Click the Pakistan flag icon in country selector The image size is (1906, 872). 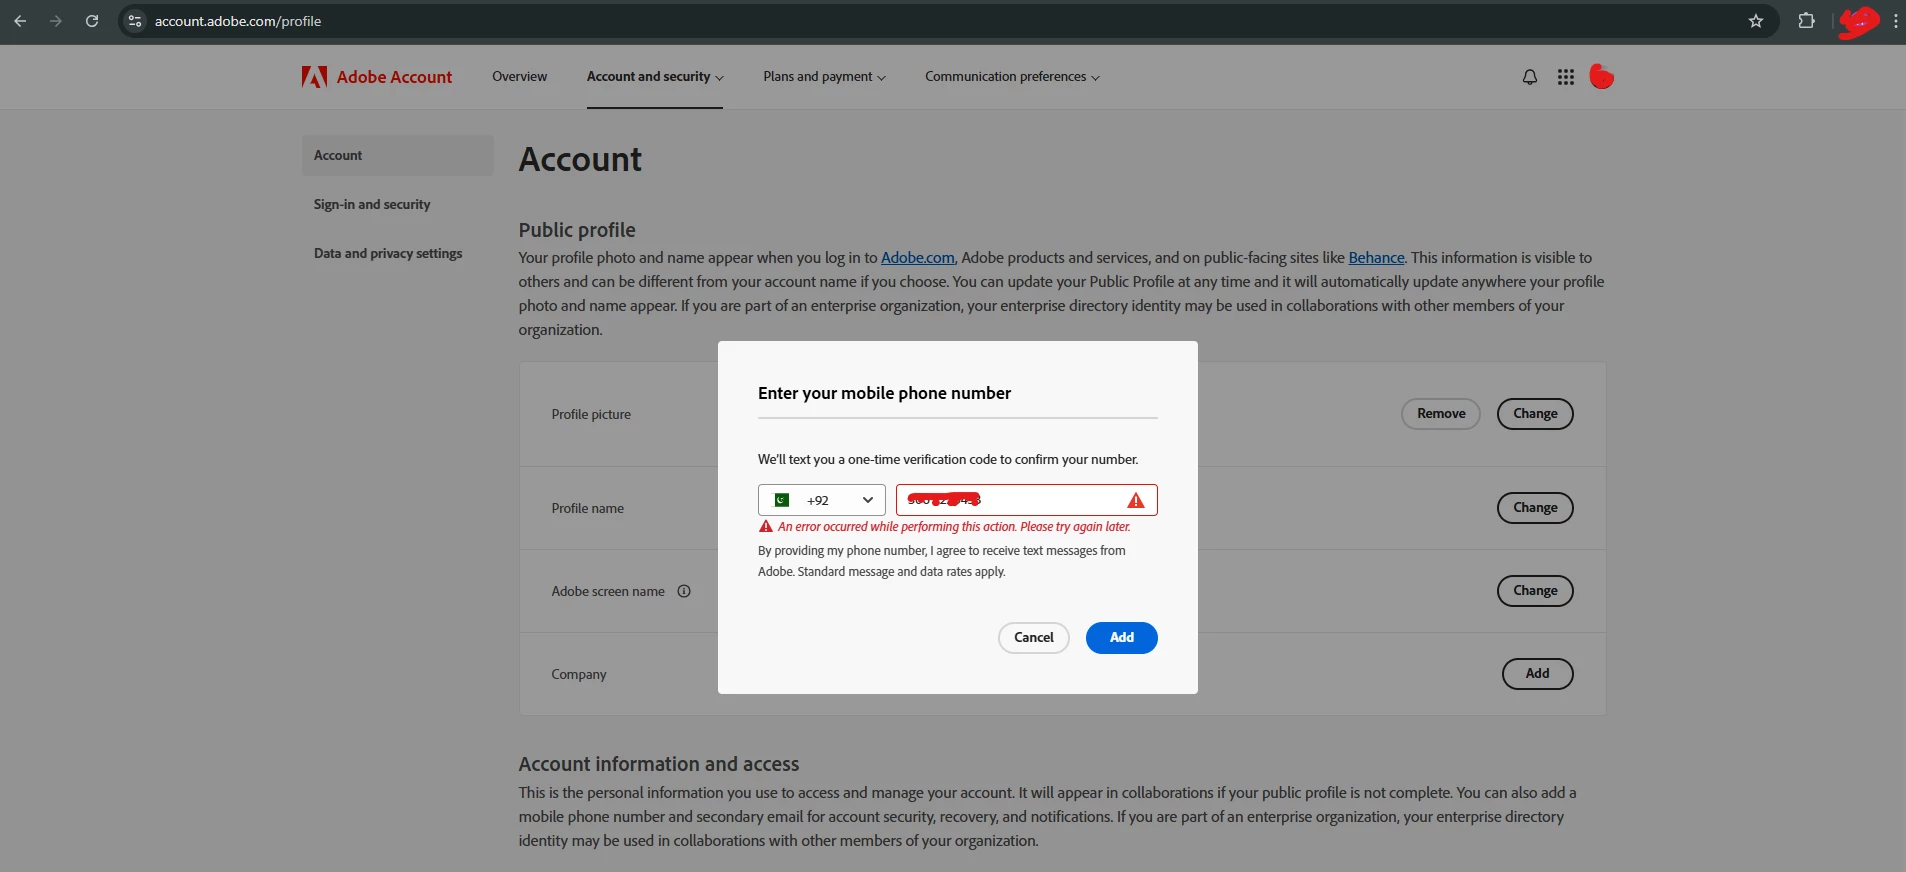782,500
